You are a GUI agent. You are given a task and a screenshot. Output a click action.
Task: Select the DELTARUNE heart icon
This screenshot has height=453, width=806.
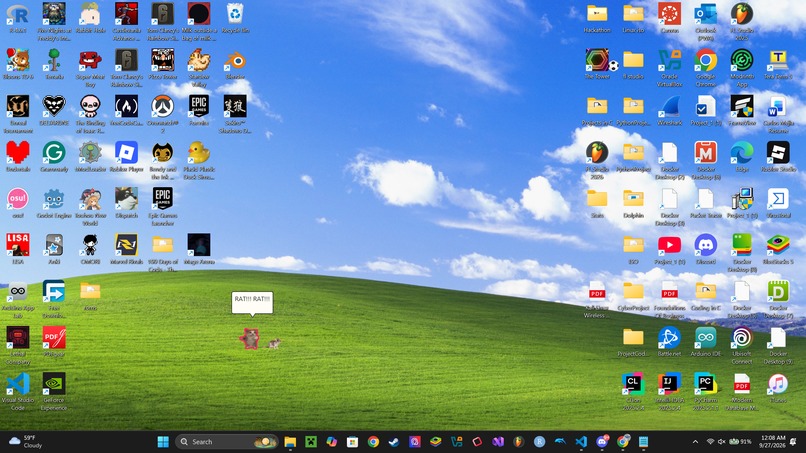point(54,107)
